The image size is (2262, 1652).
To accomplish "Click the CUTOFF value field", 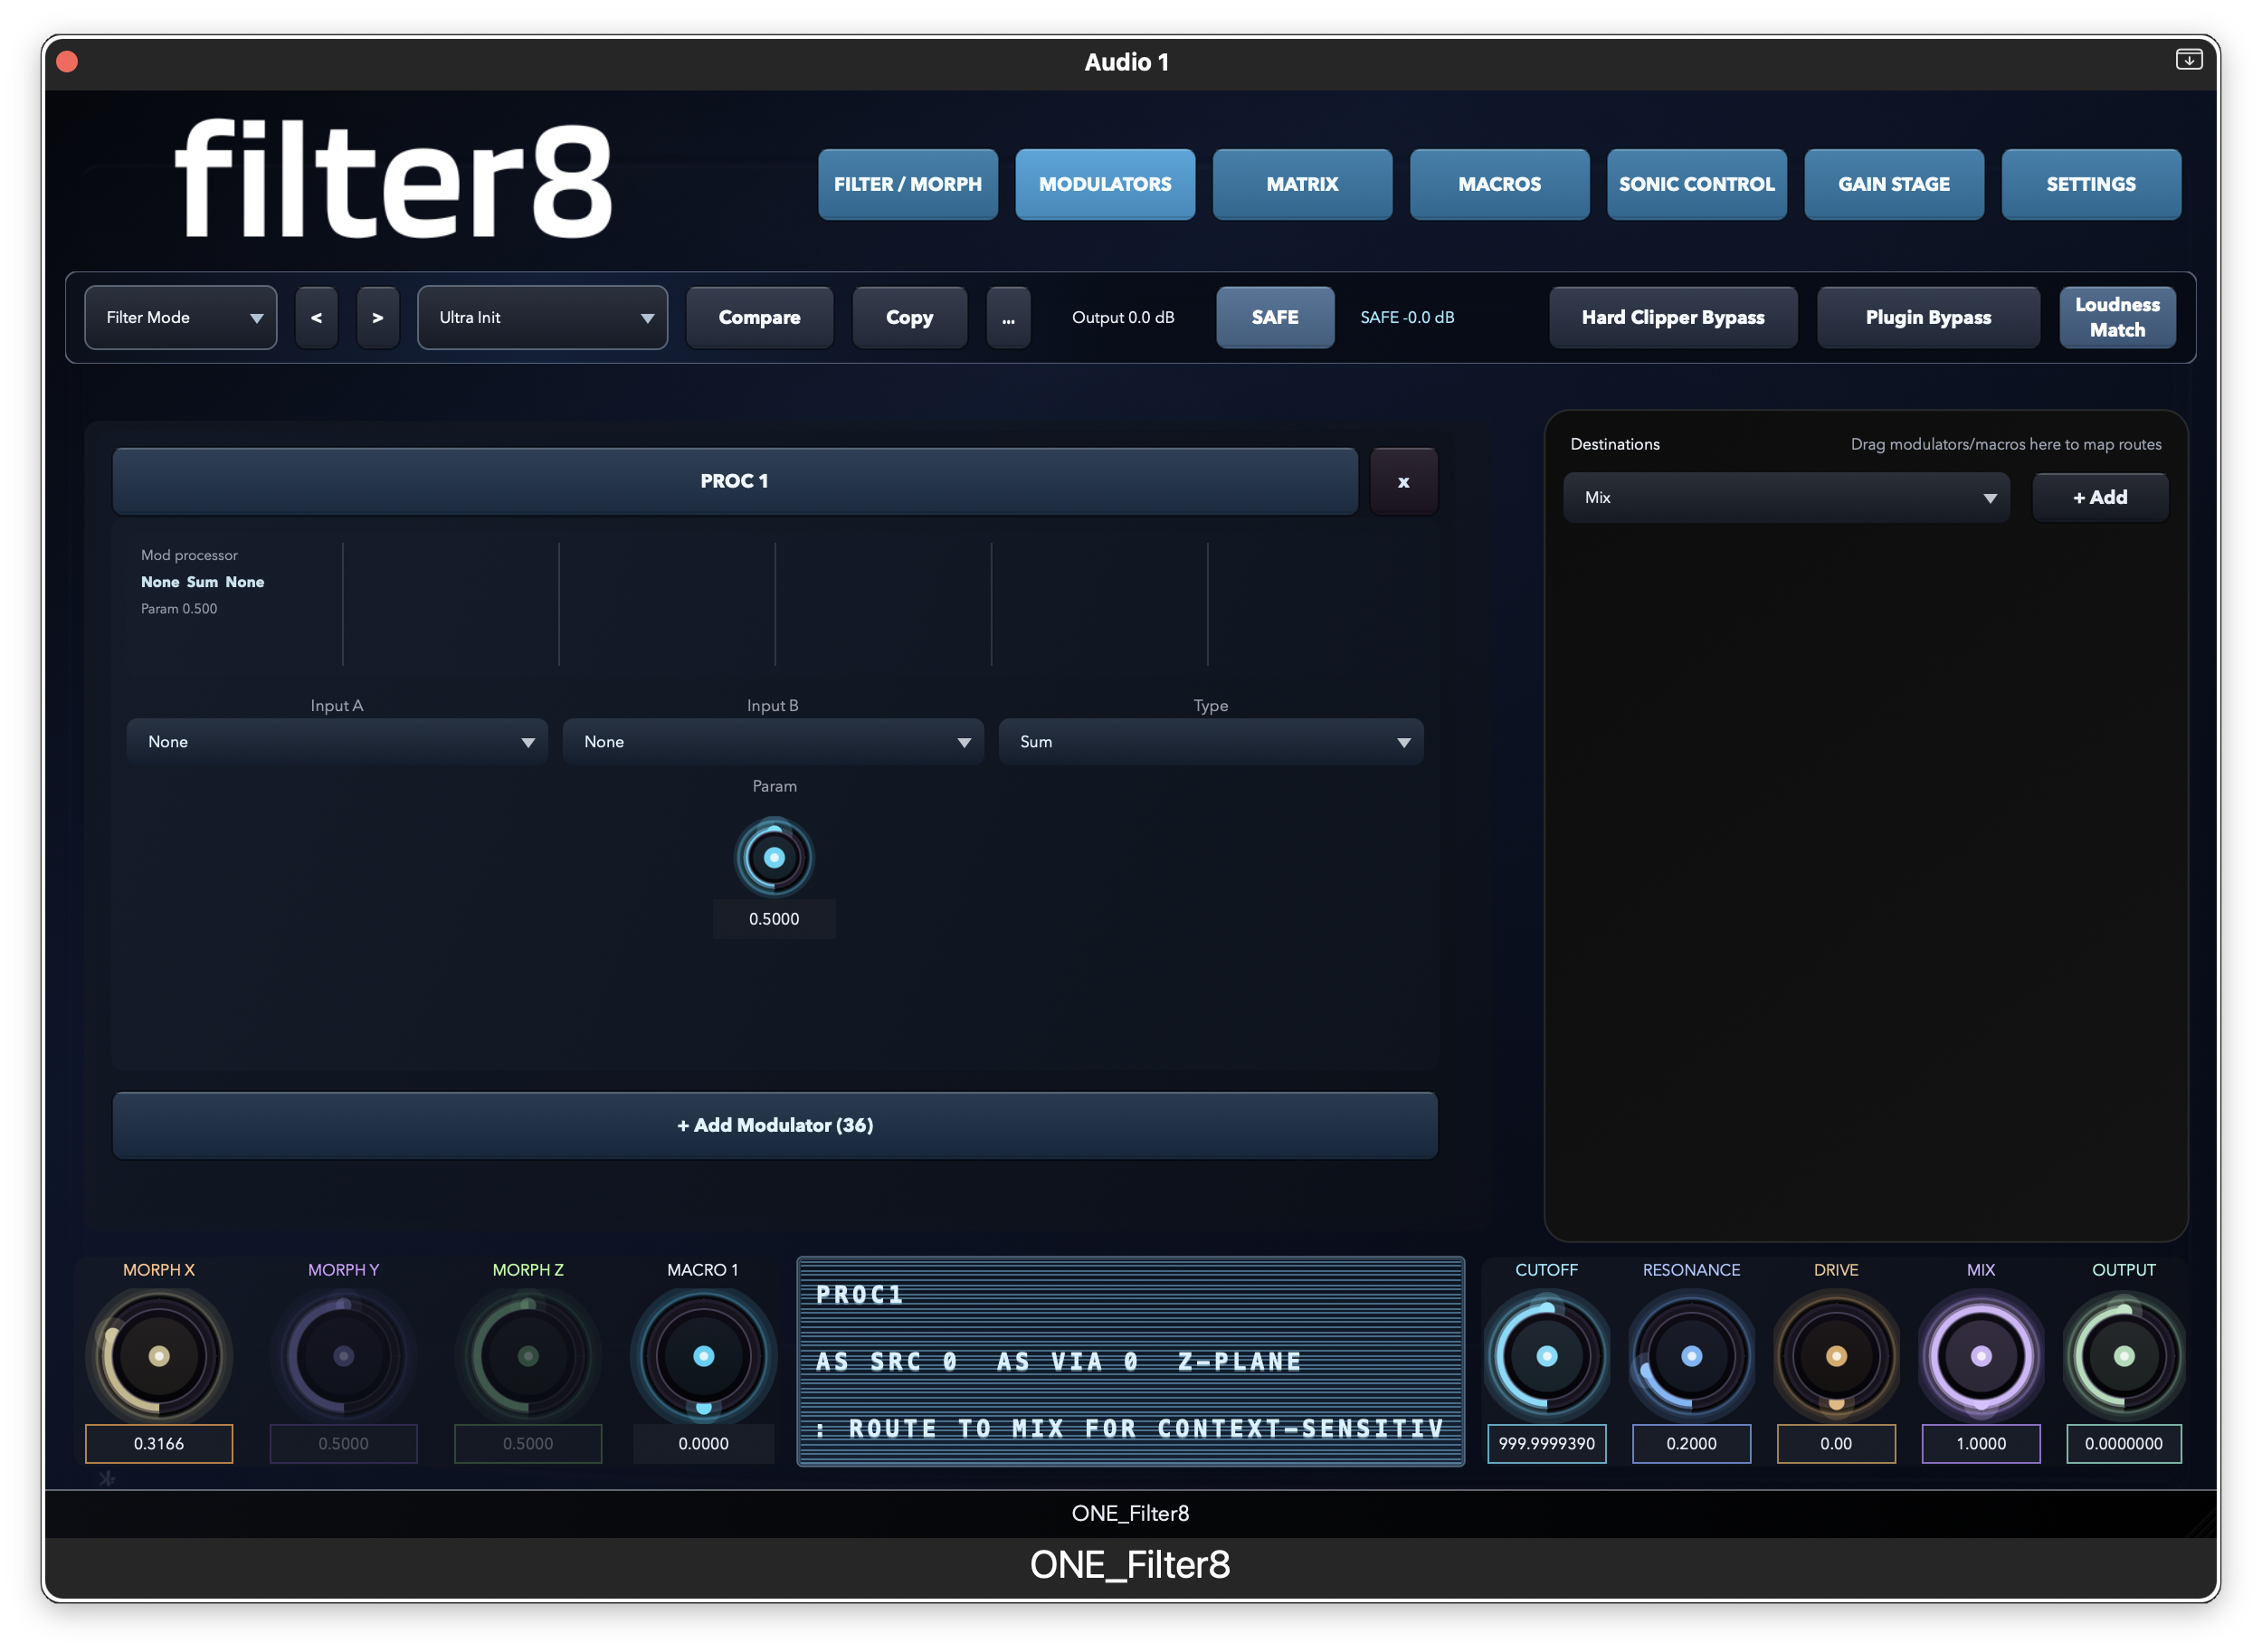I will (x=1546, y=1443).
